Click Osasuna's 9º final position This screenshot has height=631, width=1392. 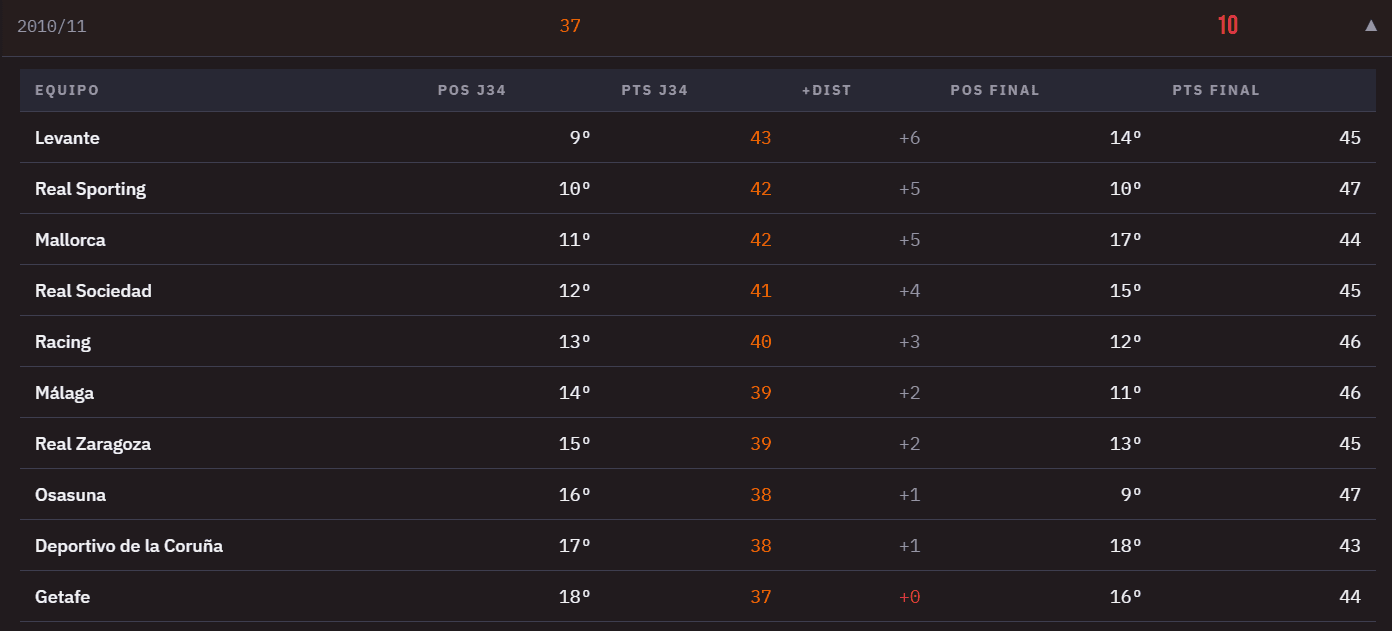coord(1131,495)
